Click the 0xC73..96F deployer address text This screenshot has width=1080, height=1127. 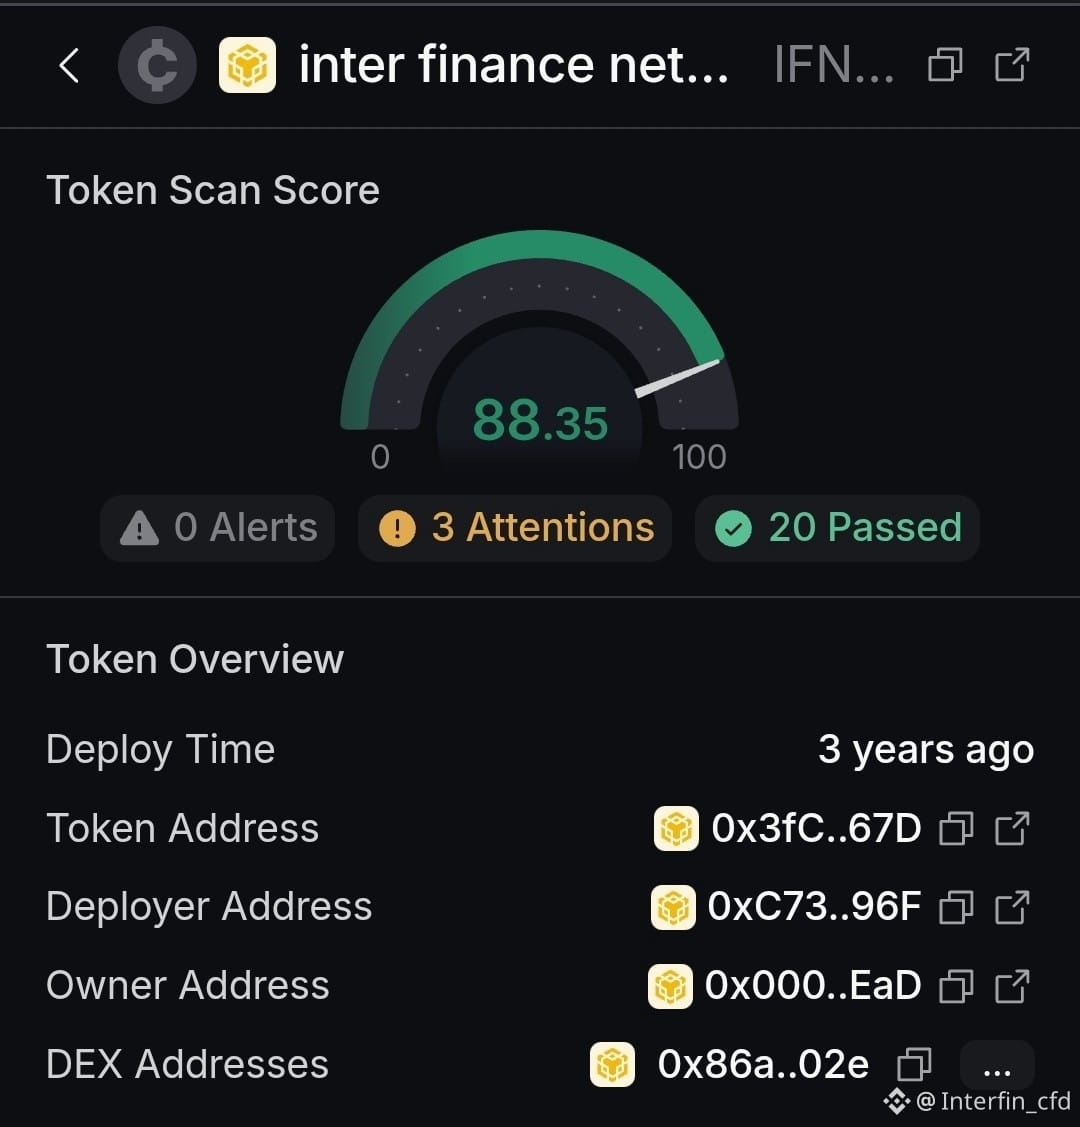coord(814,907)
